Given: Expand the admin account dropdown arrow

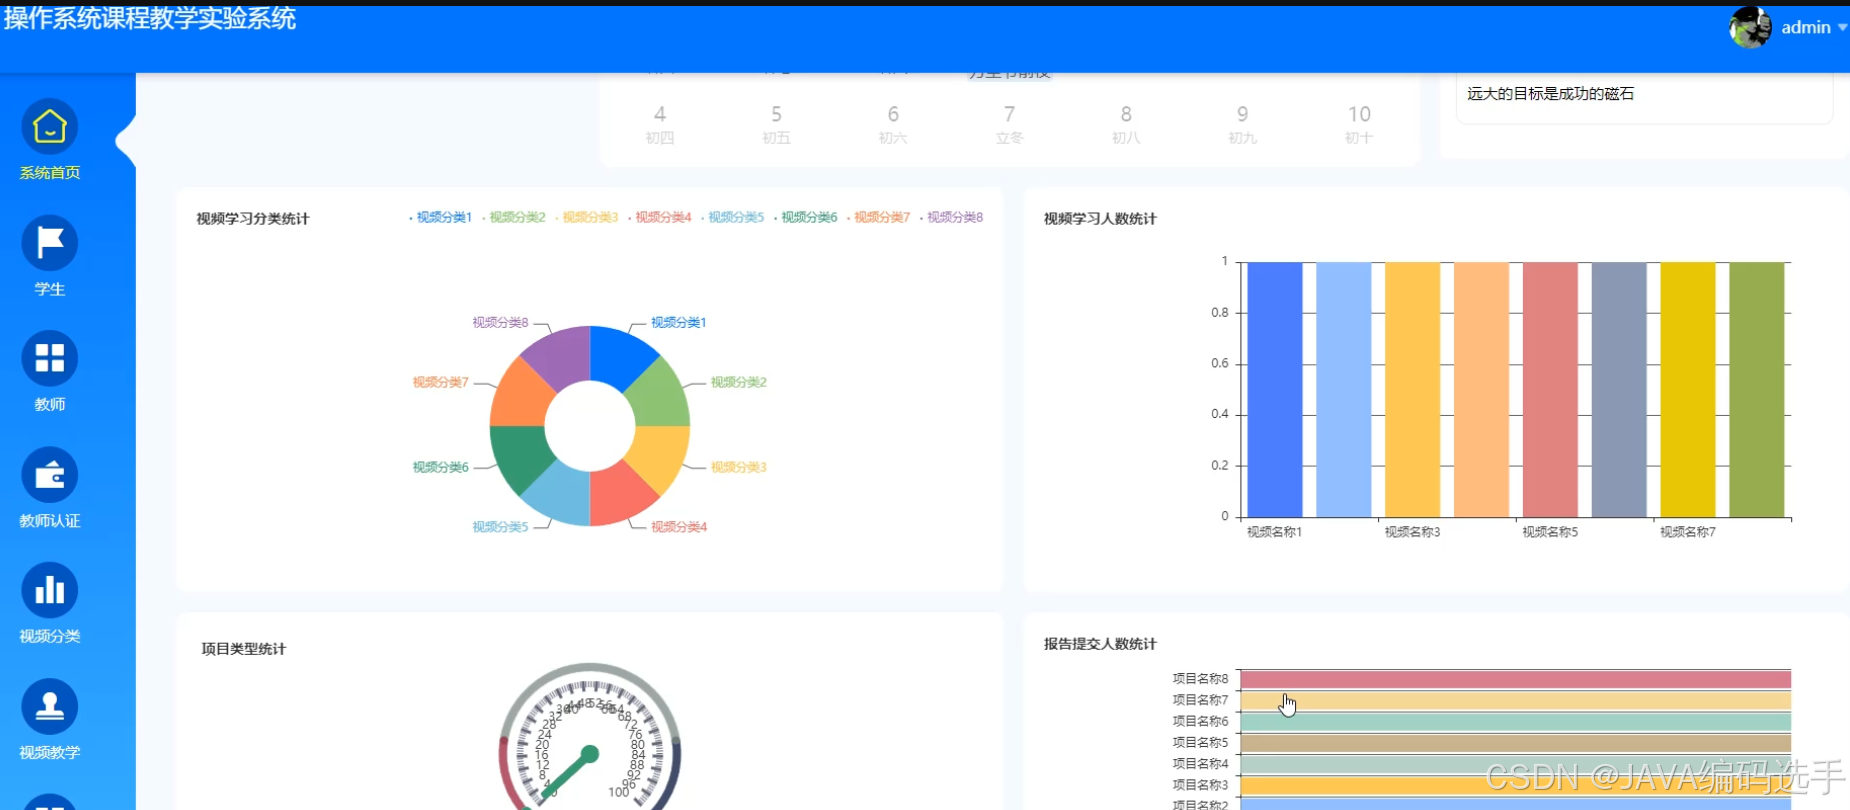Looking at the screenshot, I should (x=1842, y=28).
